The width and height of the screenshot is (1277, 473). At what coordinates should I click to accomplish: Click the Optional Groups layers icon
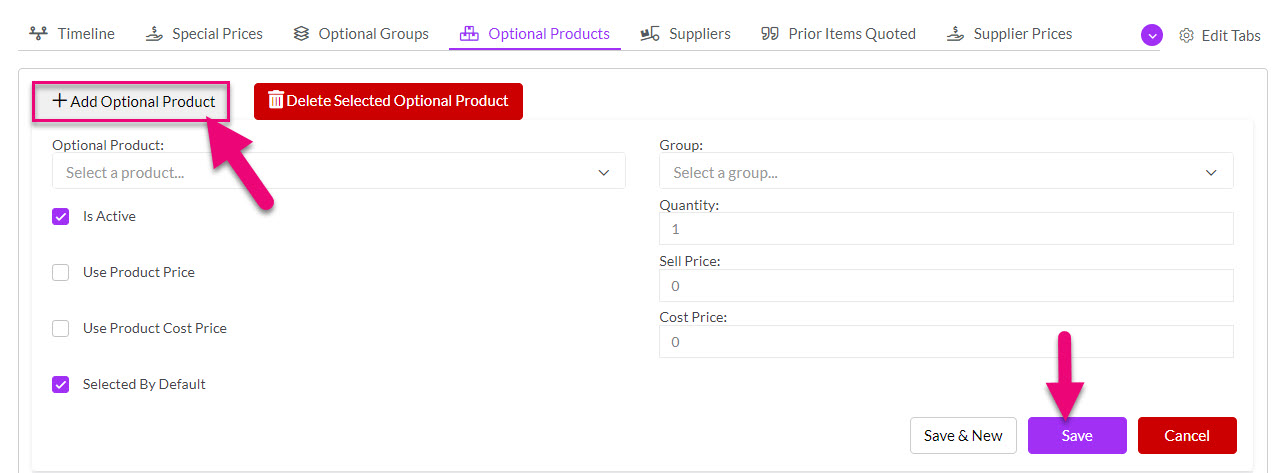tap(301, 34)
